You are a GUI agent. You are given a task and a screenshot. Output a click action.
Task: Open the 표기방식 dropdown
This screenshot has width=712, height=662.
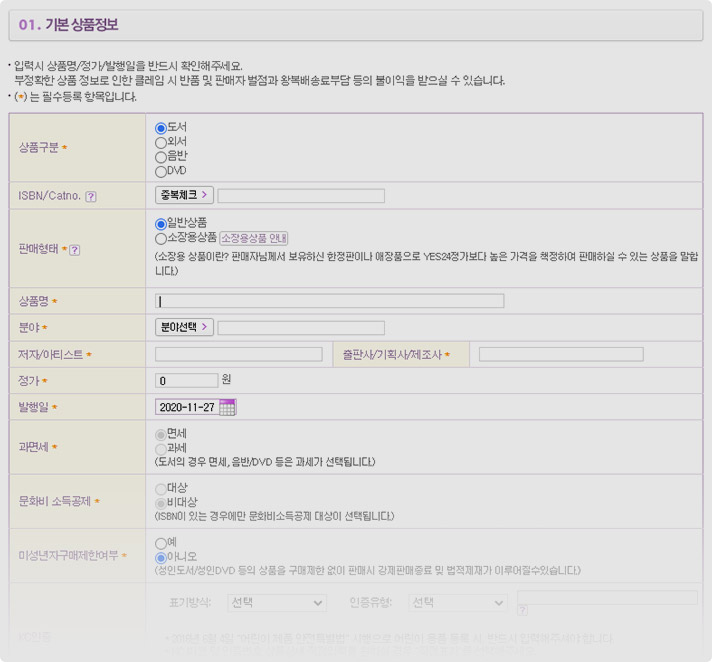277,603
